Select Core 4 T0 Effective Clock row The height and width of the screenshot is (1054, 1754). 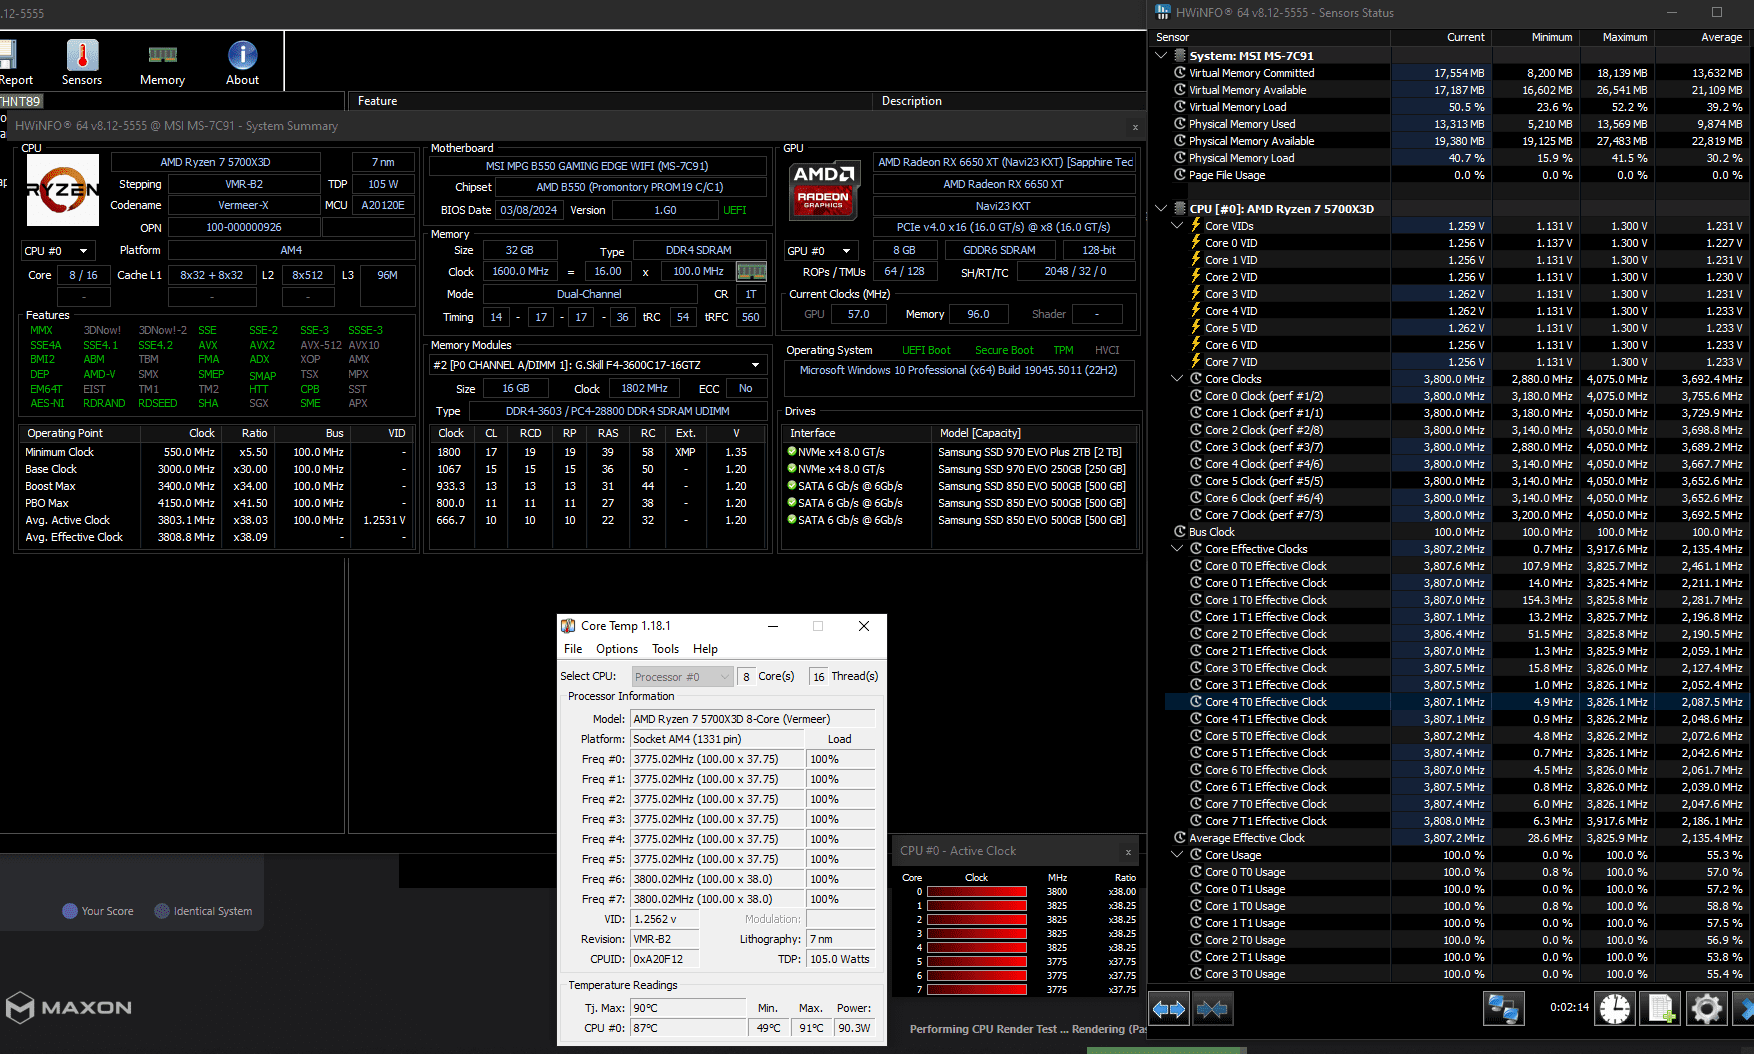pyautogui.click(x=1458, y=702)
